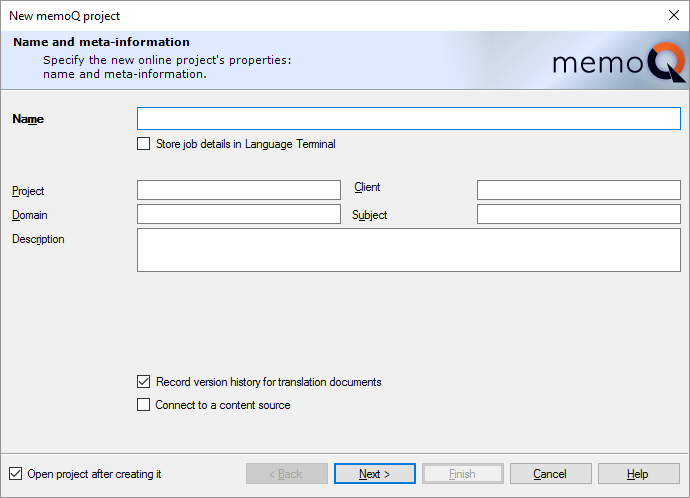Click the greyed-out Back button
This screenshot has width=690, height=498.
point(286,474)
